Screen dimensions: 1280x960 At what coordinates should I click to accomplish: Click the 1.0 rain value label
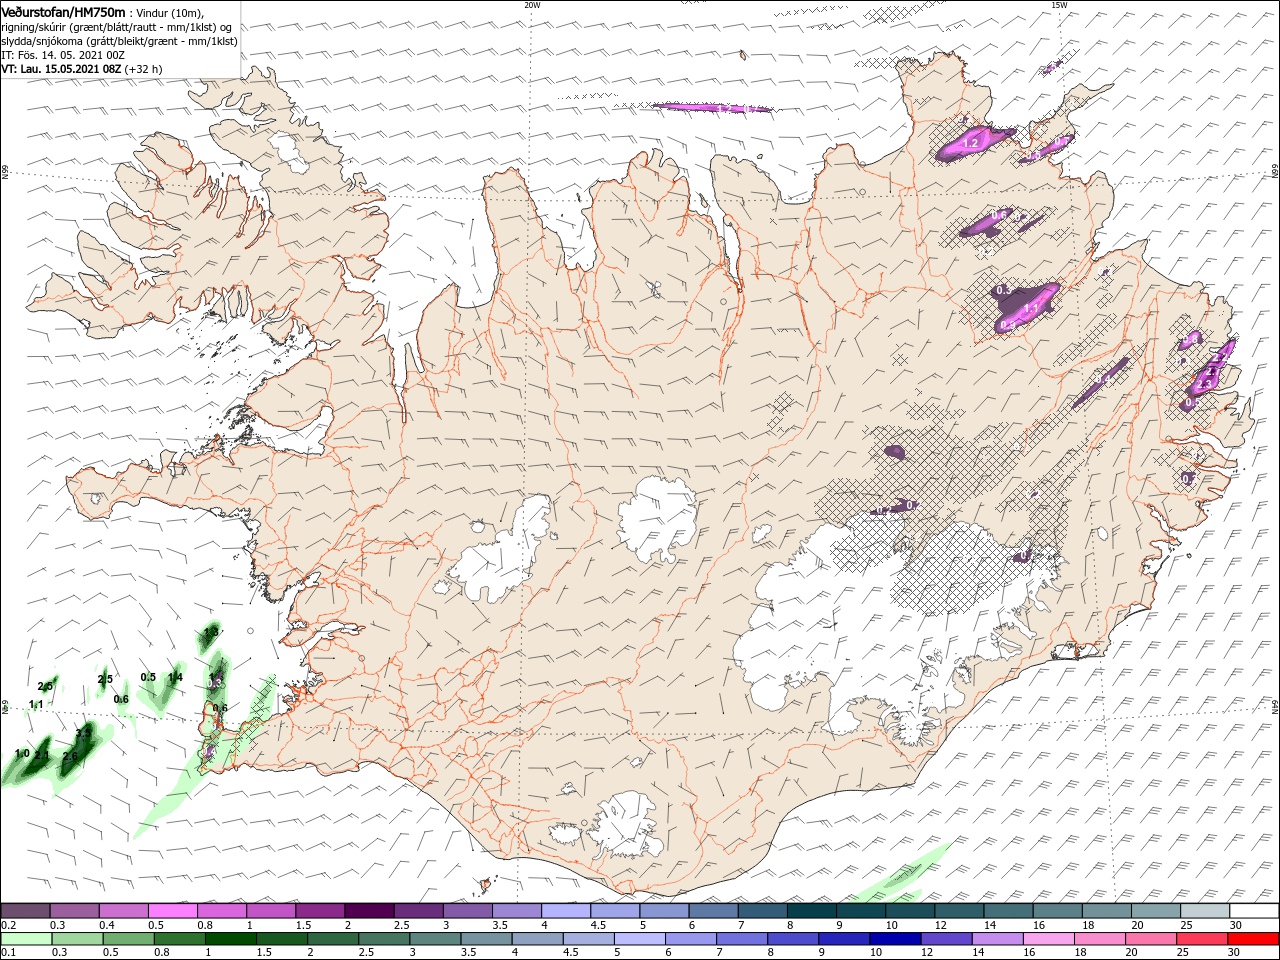pos(22,753)
